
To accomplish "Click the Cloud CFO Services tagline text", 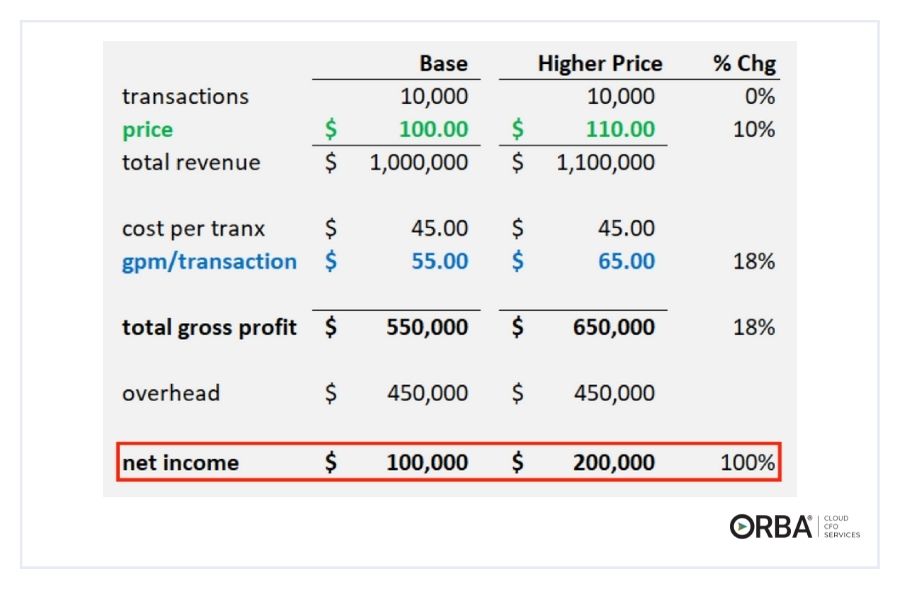I will [x=841, y=526].
